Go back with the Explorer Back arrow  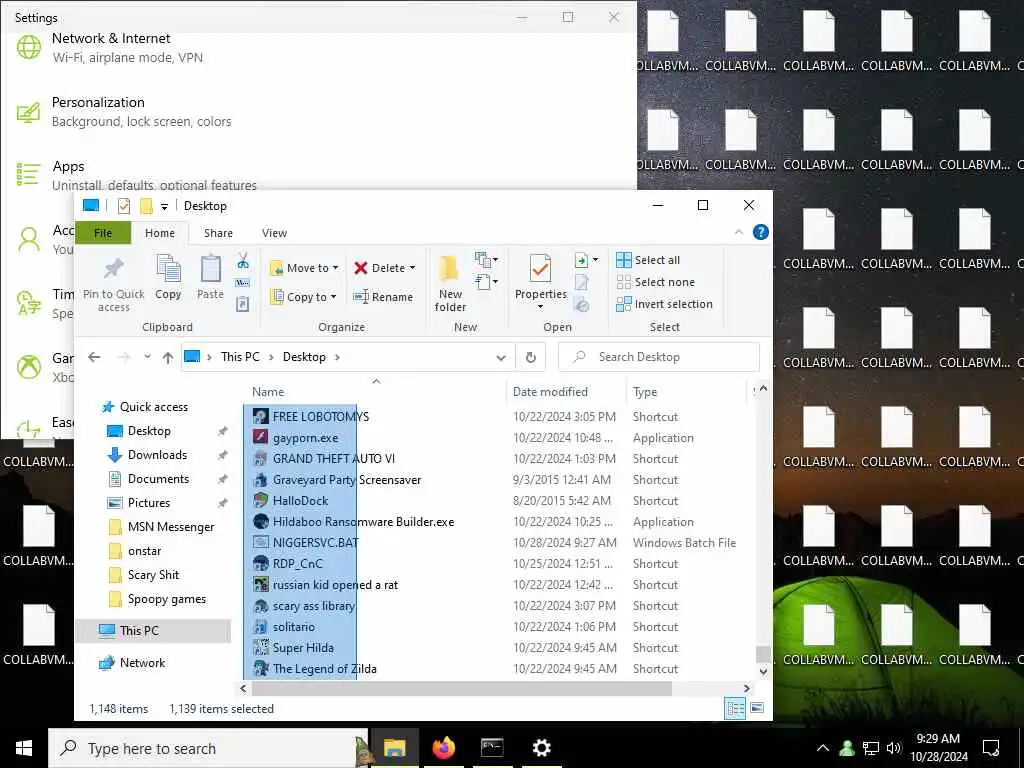95,357
